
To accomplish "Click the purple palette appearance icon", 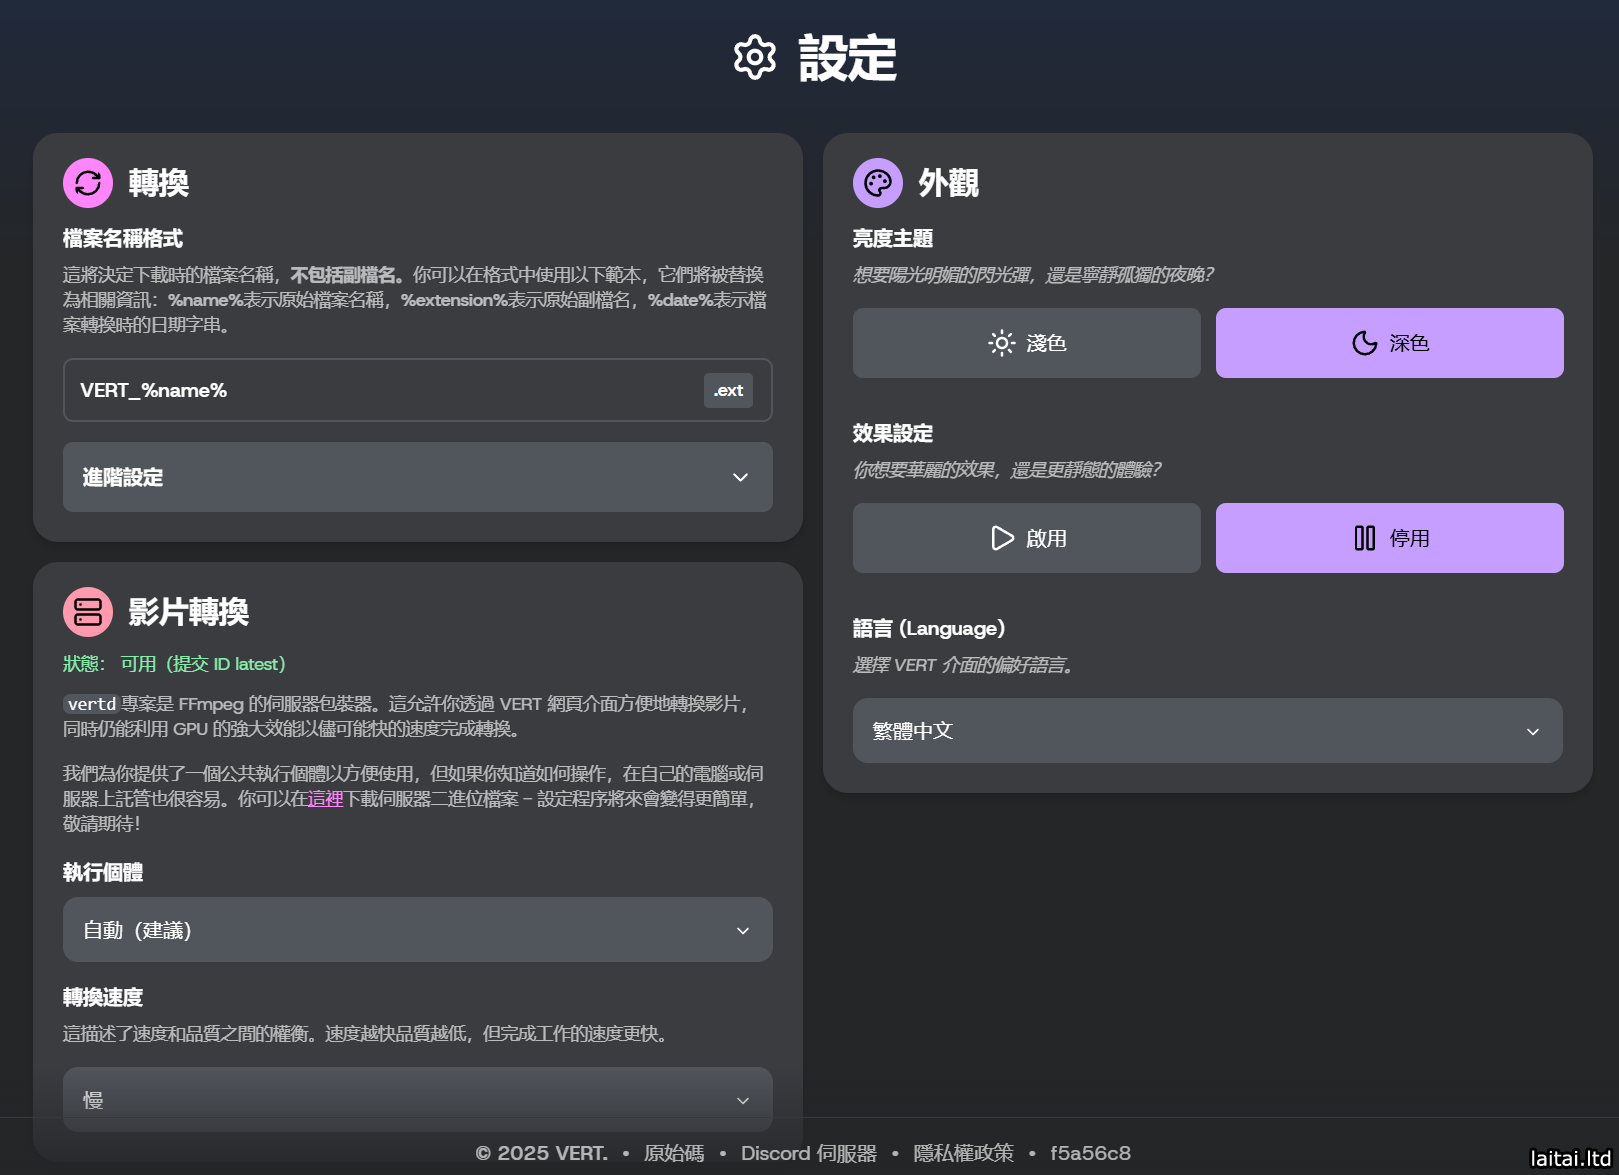I will (x=878, y=183).
